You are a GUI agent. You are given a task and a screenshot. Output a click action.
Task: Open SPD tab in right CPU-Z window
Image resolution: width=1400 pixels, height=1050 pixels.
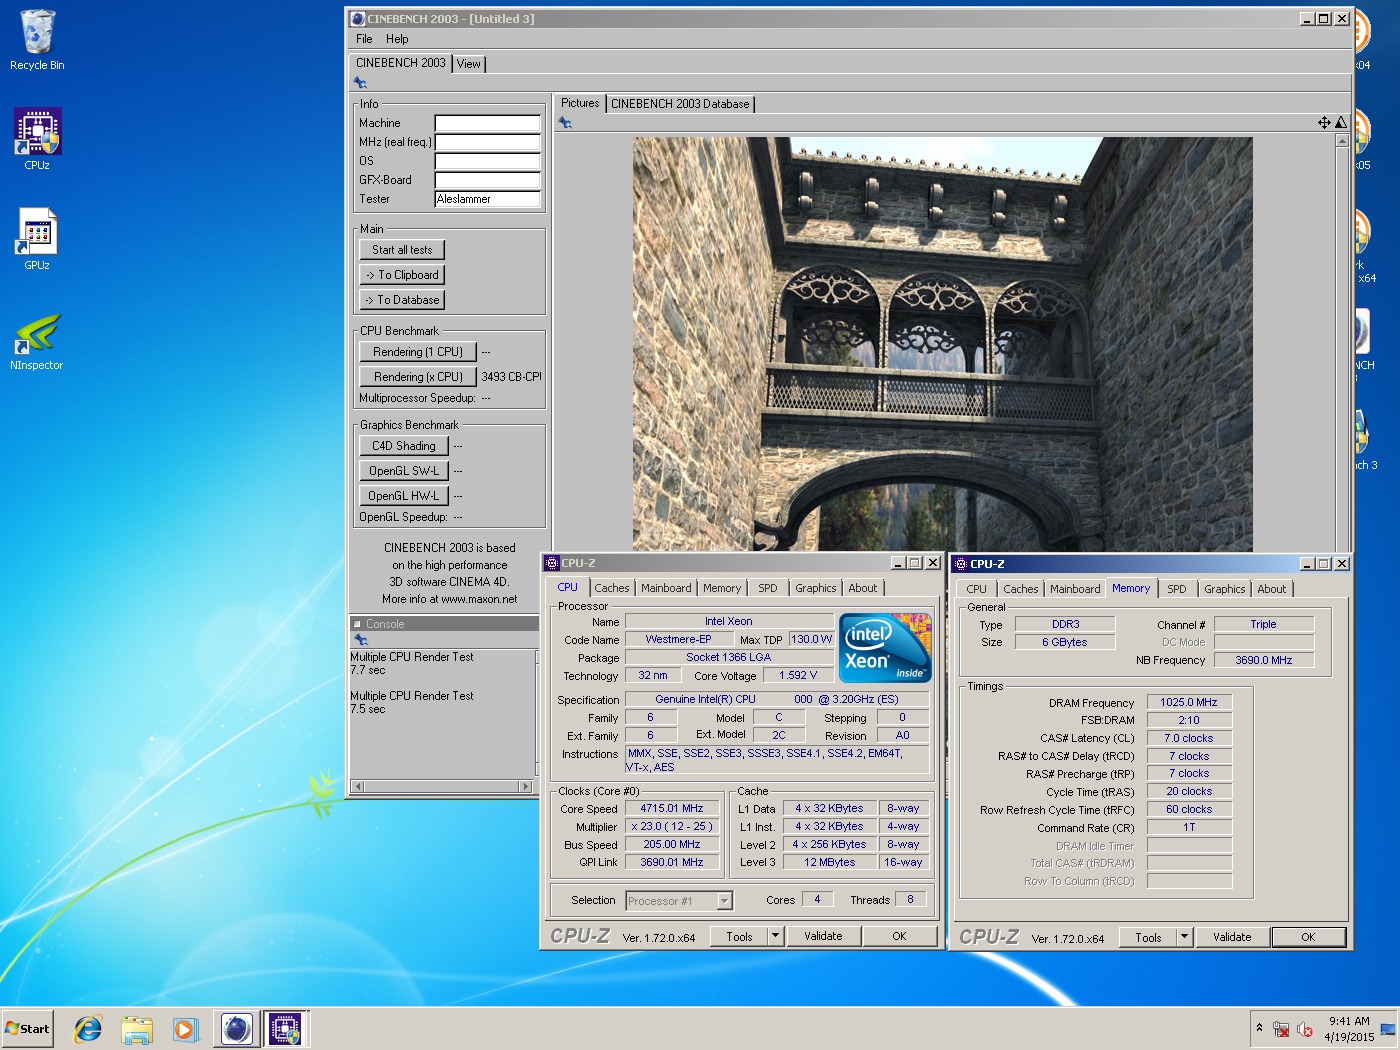(x=1177, y=589)
